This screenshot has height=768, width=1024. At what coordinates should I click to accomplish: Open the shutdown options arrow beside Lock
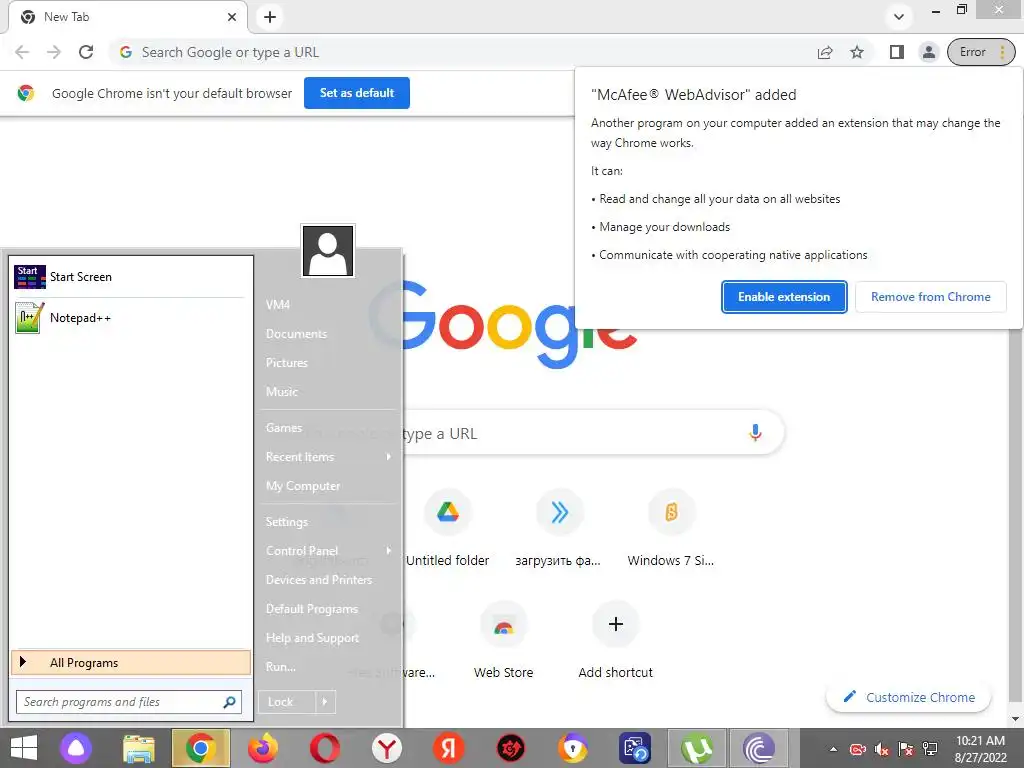[x=325, y=702]
